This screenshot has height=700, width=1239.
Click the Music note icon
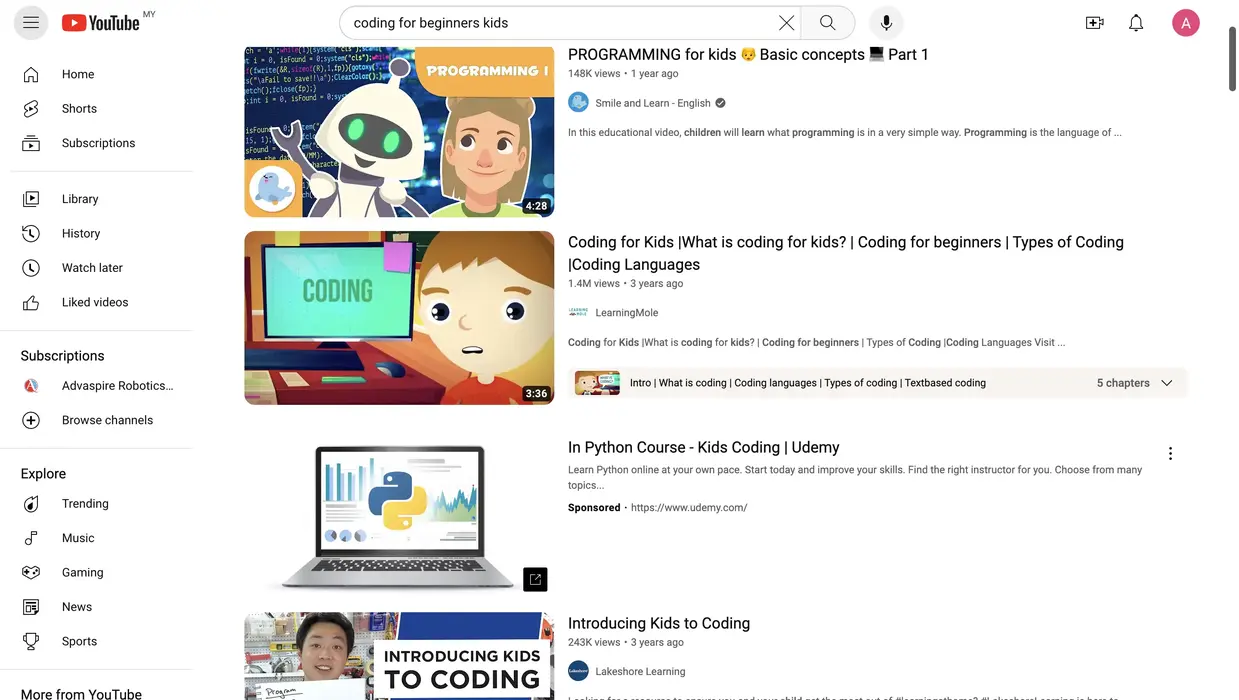[31, 538]
